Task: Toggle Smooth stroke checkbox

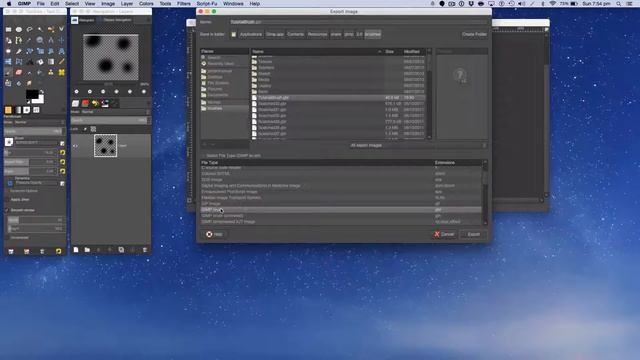Action: coord(7,210)
